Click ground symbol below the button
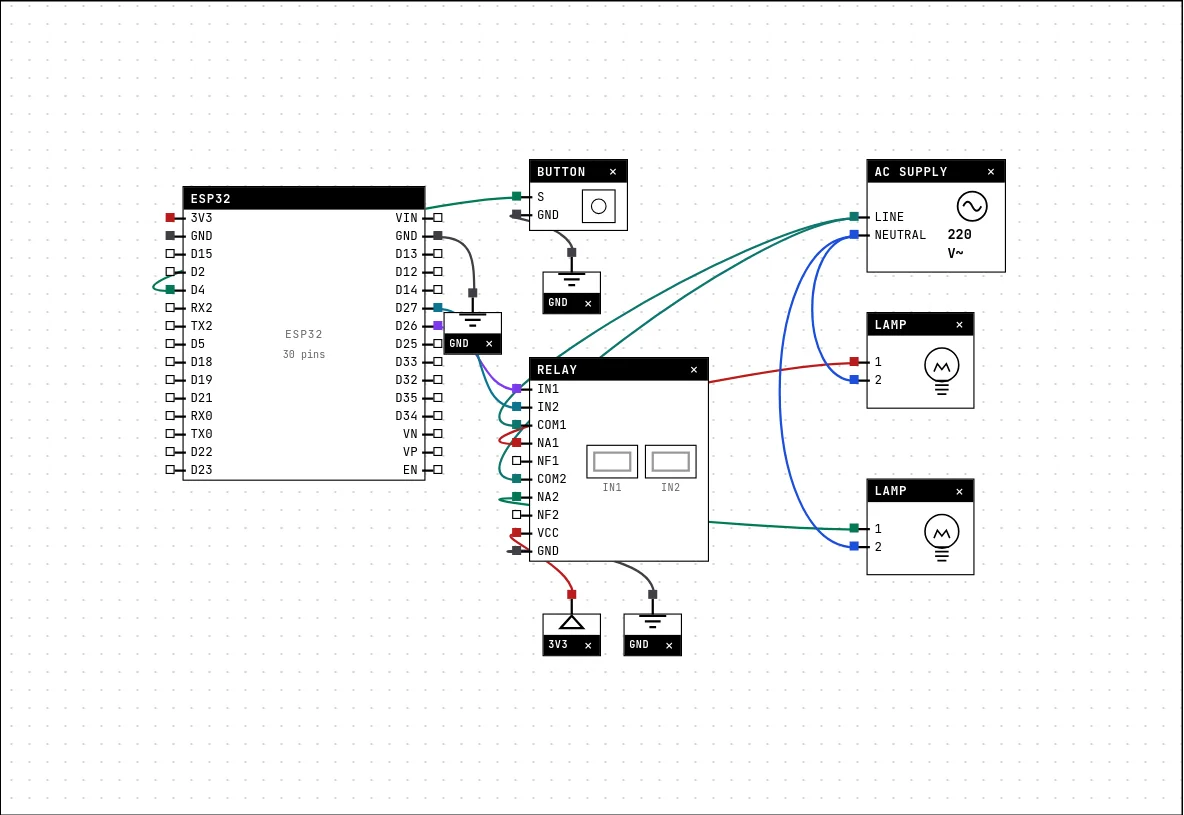 [x=572, y=281]
